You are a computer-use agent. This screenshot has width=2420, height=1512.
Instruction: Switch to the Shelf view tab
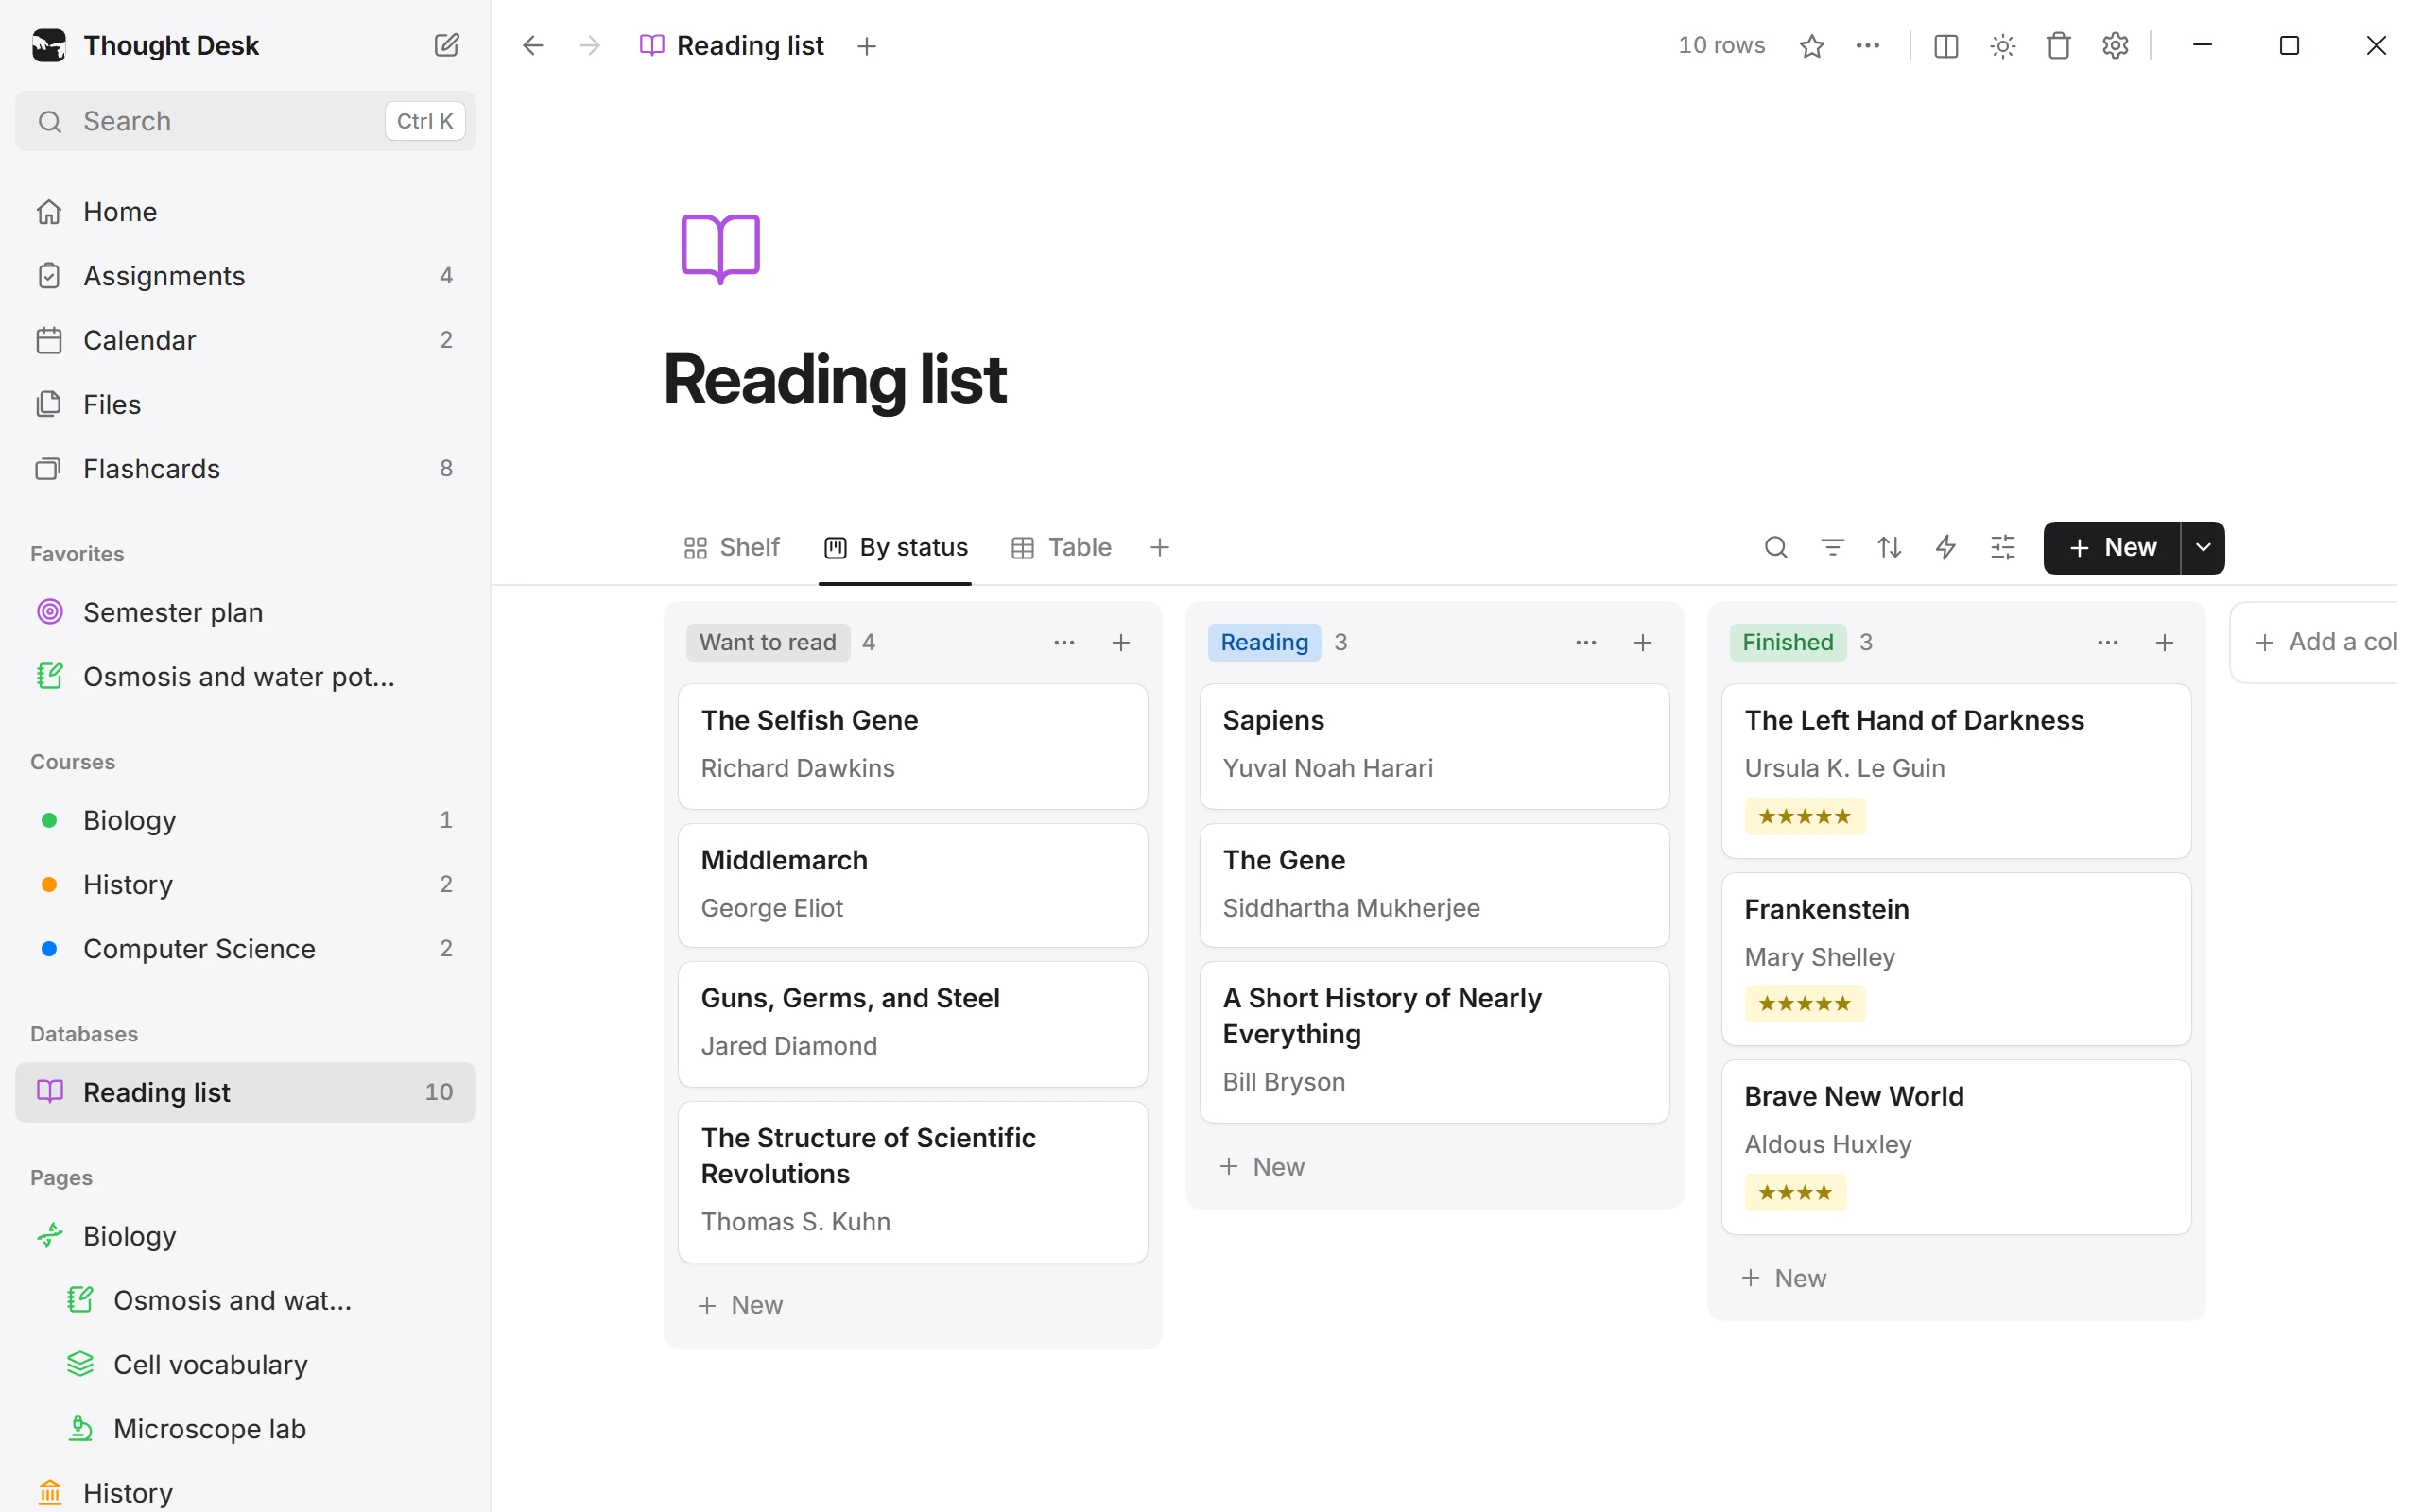point(731,547)
